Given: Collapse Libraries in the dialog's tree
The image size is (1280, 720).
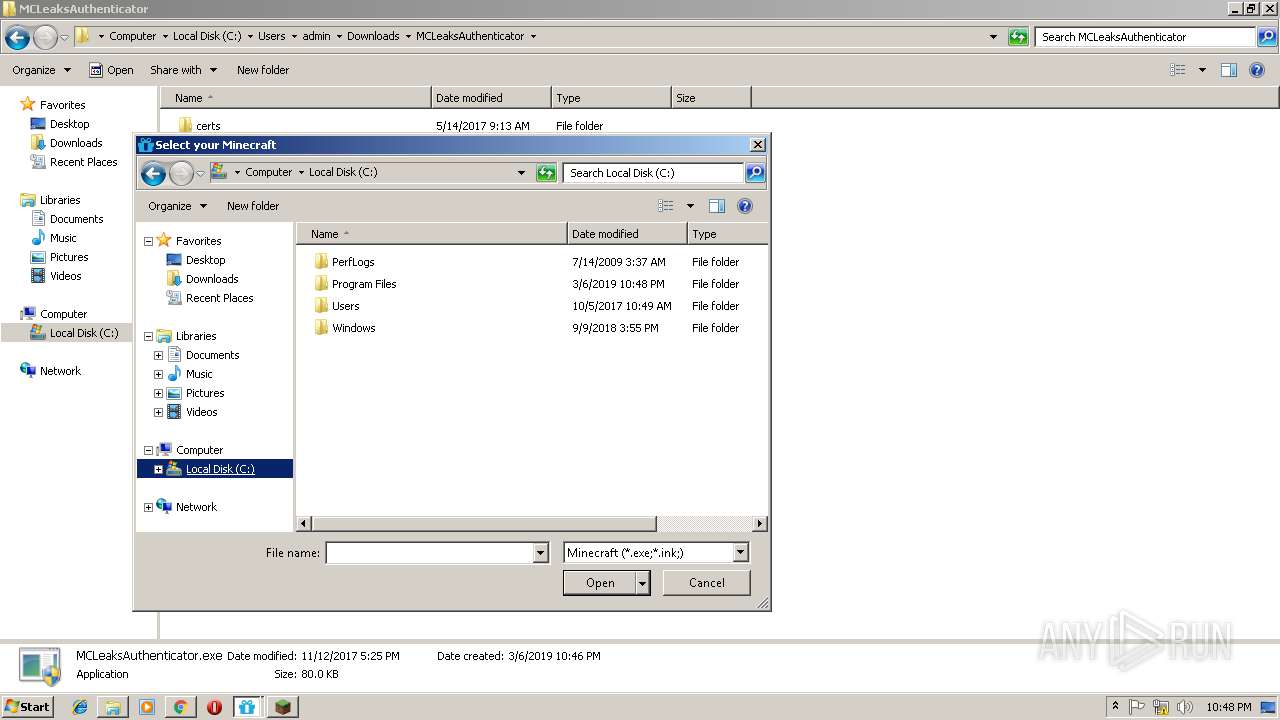Looking at the screenshot, I should click(x=149, y=336).
